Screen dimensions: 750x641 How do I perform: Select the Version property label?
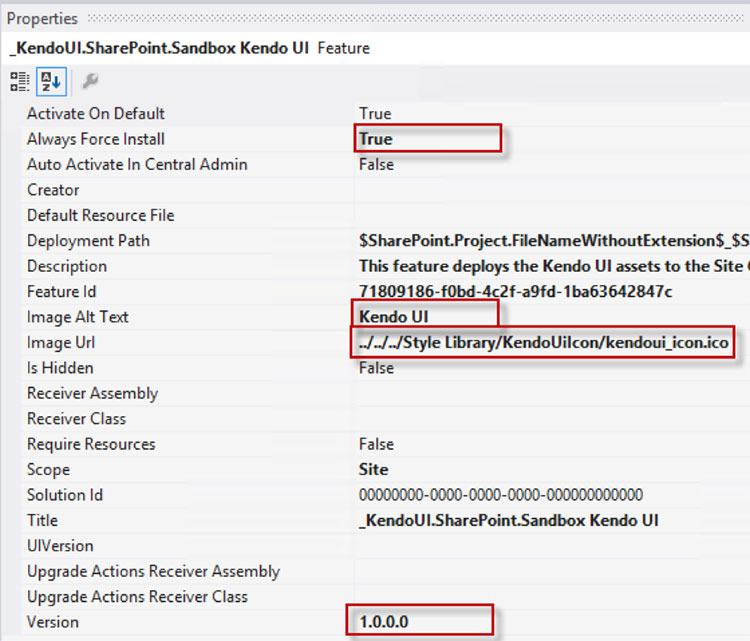pos(53,622)
